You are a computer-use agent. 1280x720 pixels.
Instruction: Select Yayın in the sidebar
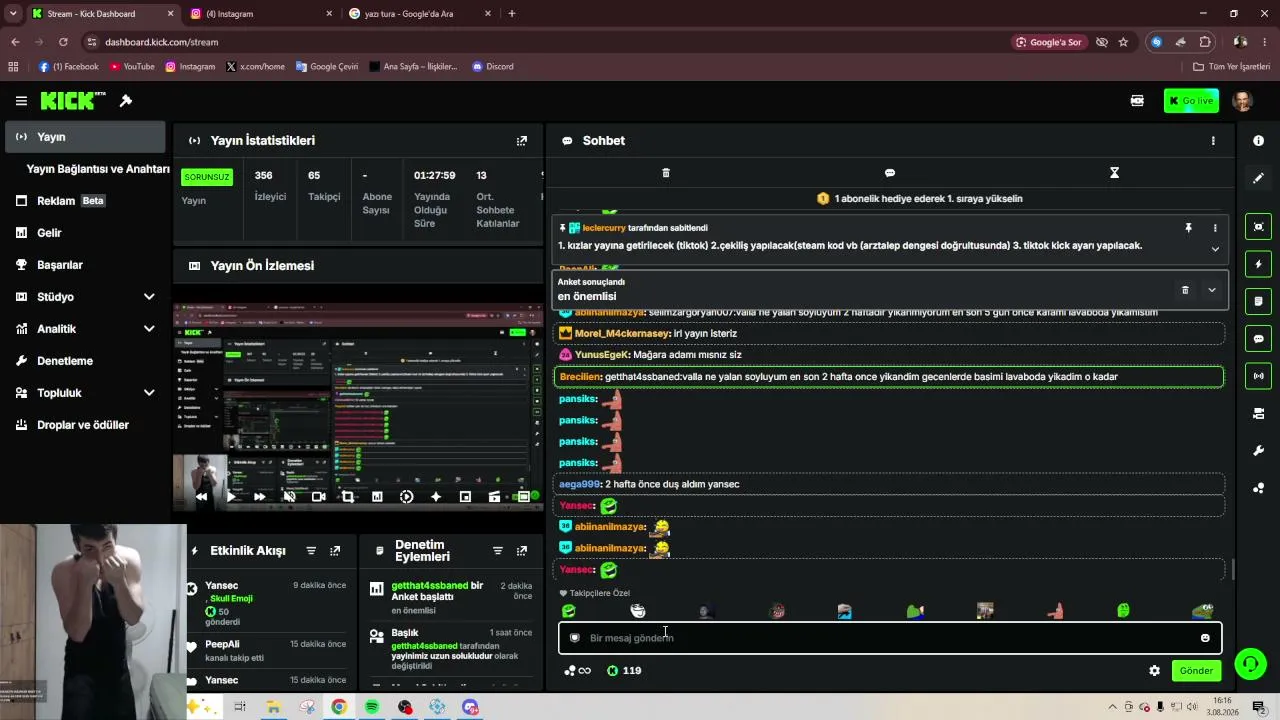(x=84, y=137)
